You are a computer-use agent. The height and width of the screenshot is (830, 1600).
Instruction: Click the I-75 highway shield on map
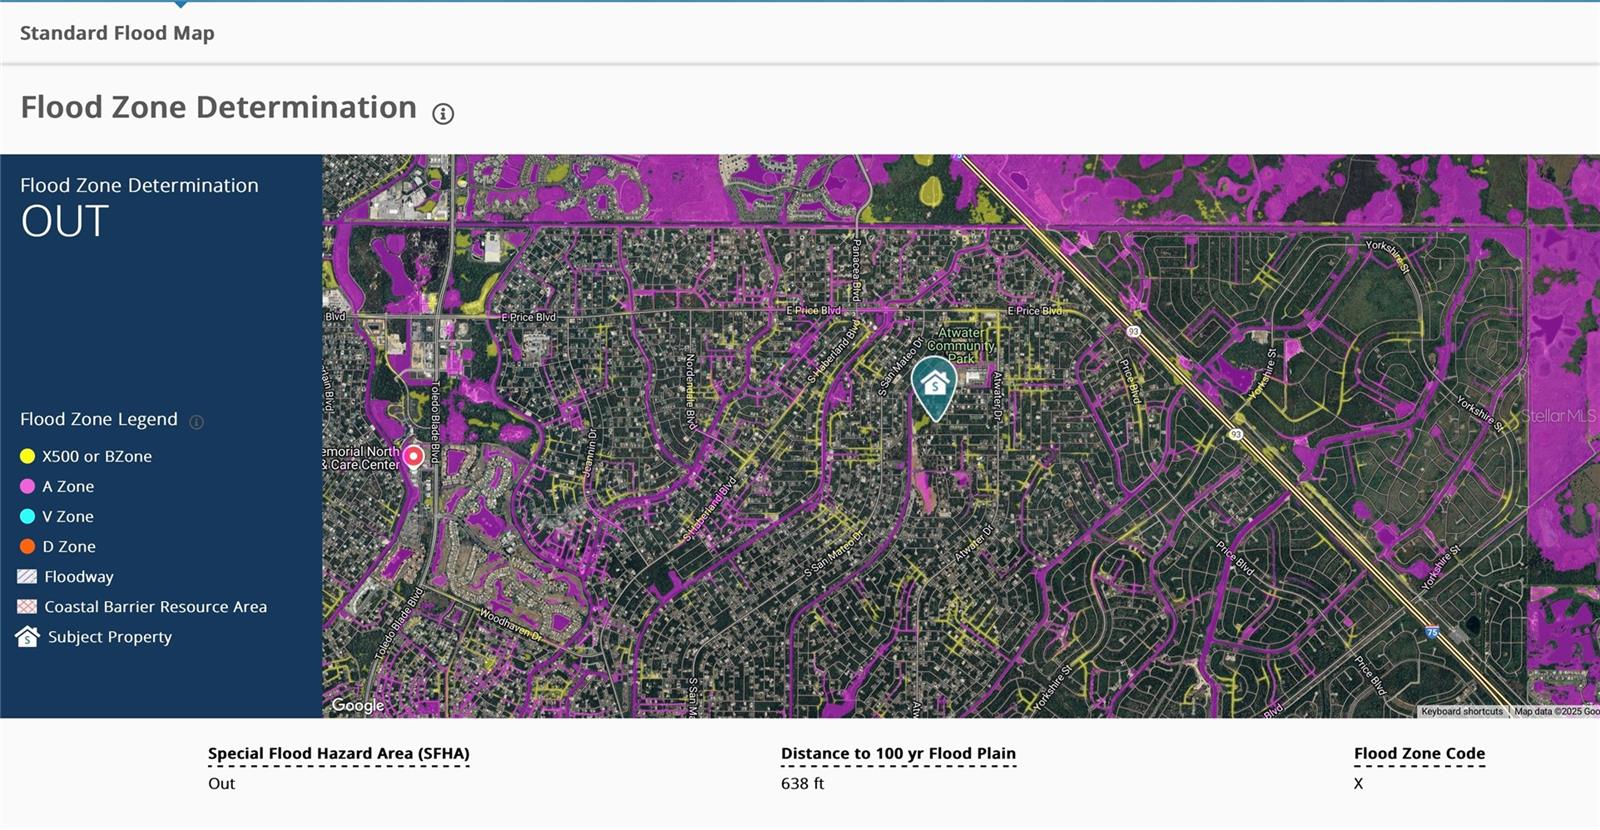(1431, 632)
